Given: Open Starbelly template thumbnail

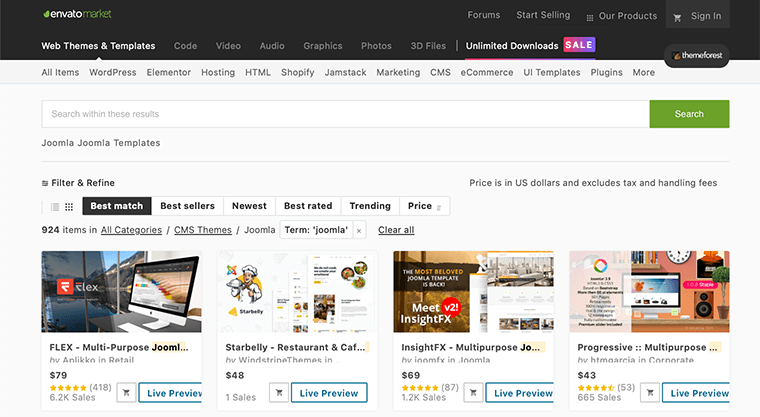Looking at the screenshot, I should coord(297,291).
